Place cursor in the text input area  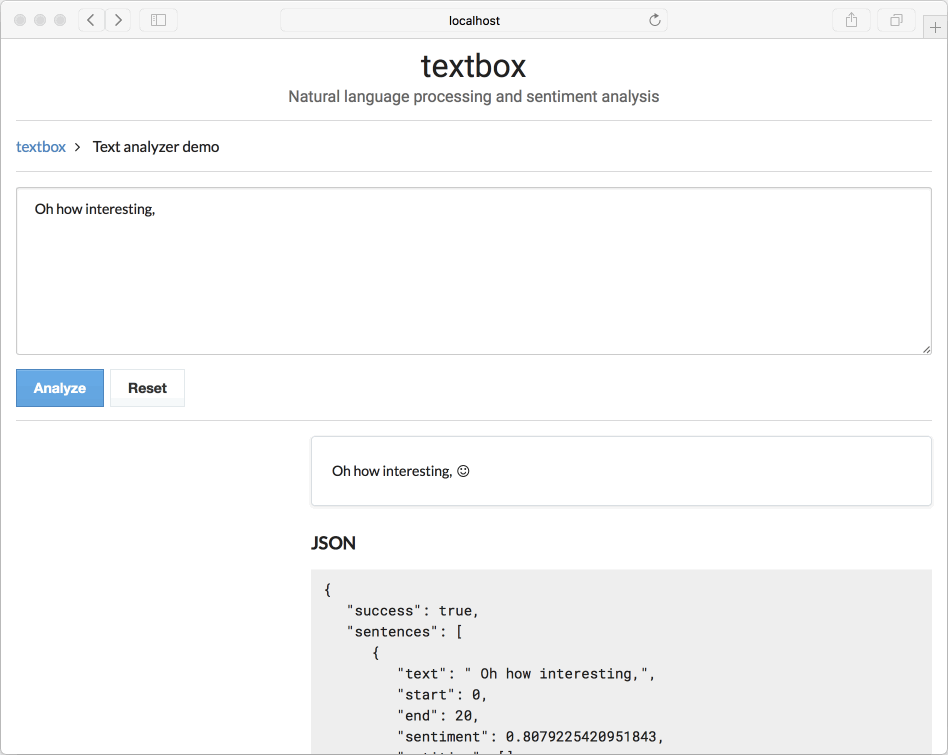tap(473, 270)
